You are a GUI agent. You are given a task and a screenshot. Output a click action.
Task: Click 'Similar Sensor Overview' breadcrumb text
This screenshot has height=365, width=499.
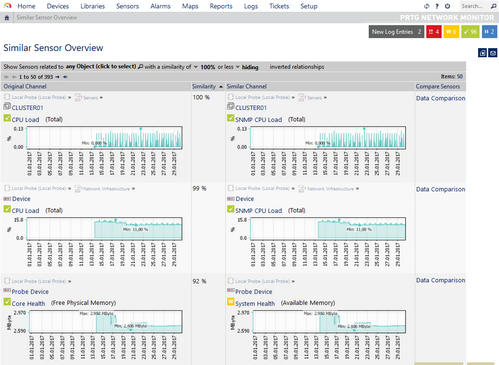pos(47,18)
